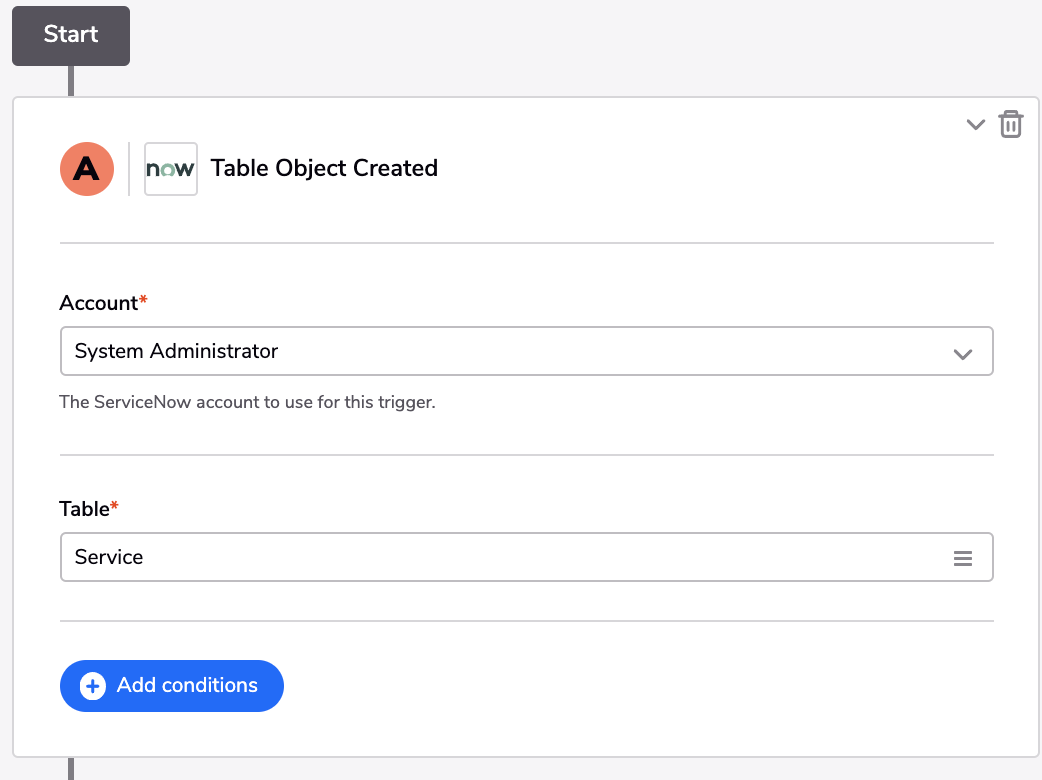Viewport: 1042px width, 780px height.
Task: Click the connector line below Start
Action: 71,81
